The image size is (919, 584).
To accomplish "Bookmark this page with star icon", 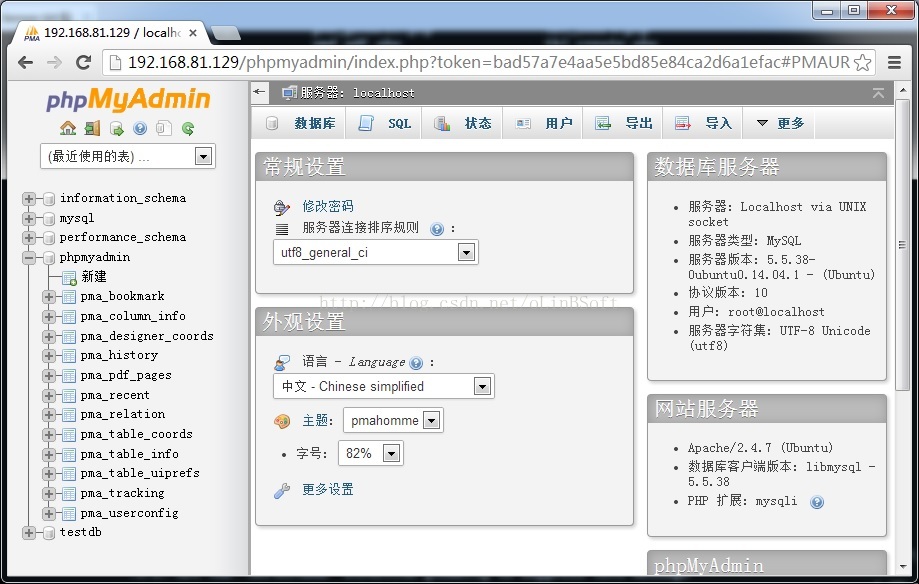I will (862, 62).
